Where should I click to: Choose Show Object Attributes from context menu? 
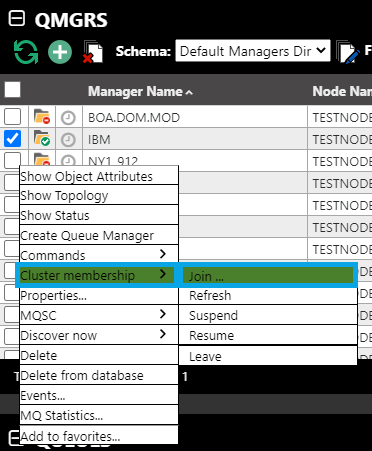pos(99,176)
